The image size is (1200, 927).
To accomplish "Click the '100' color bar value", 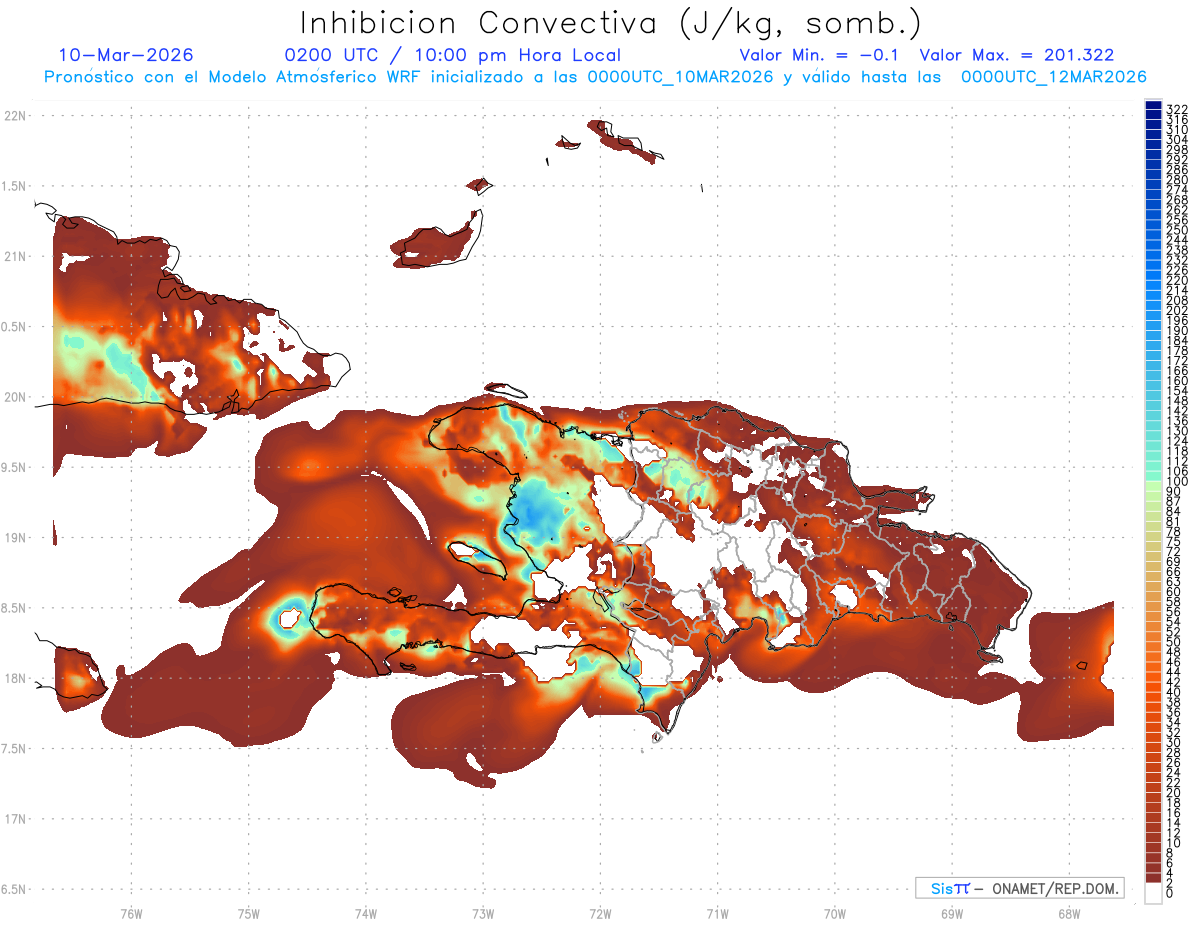I will tap(1176, 482).
